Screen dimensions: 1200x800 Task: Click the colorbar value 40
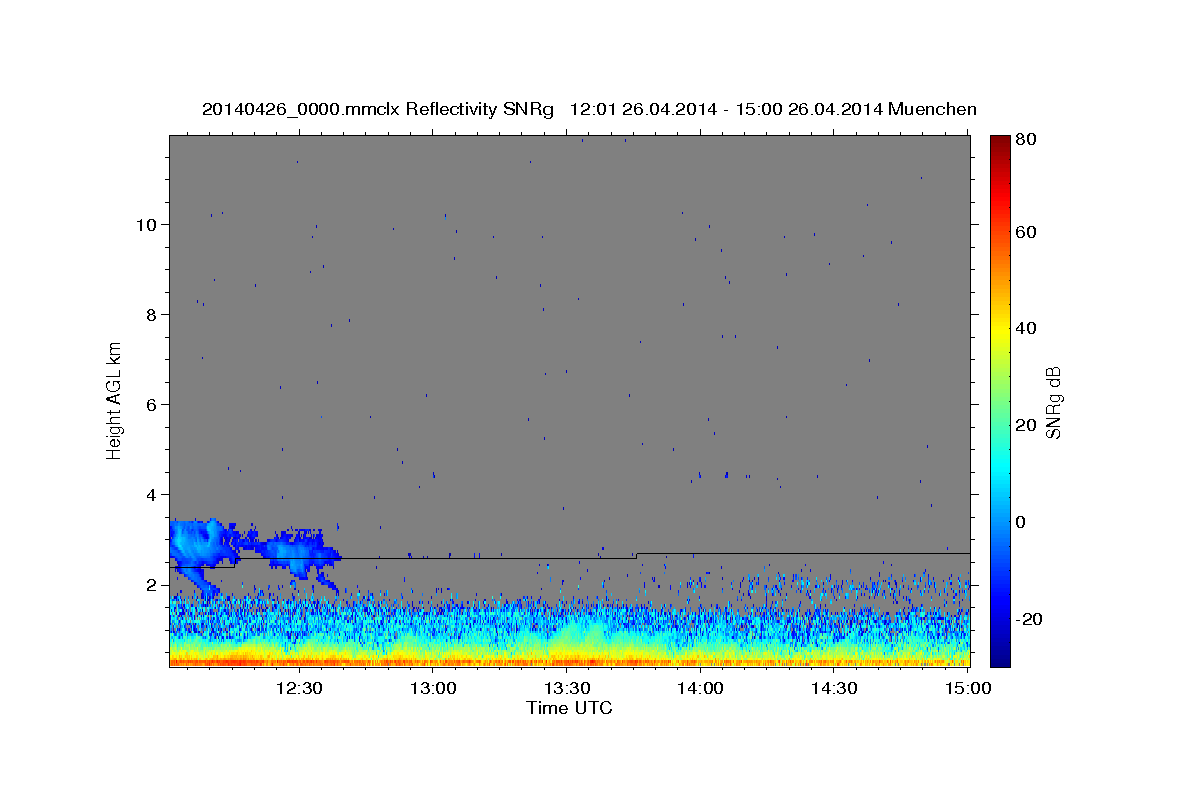point(1025,328)
